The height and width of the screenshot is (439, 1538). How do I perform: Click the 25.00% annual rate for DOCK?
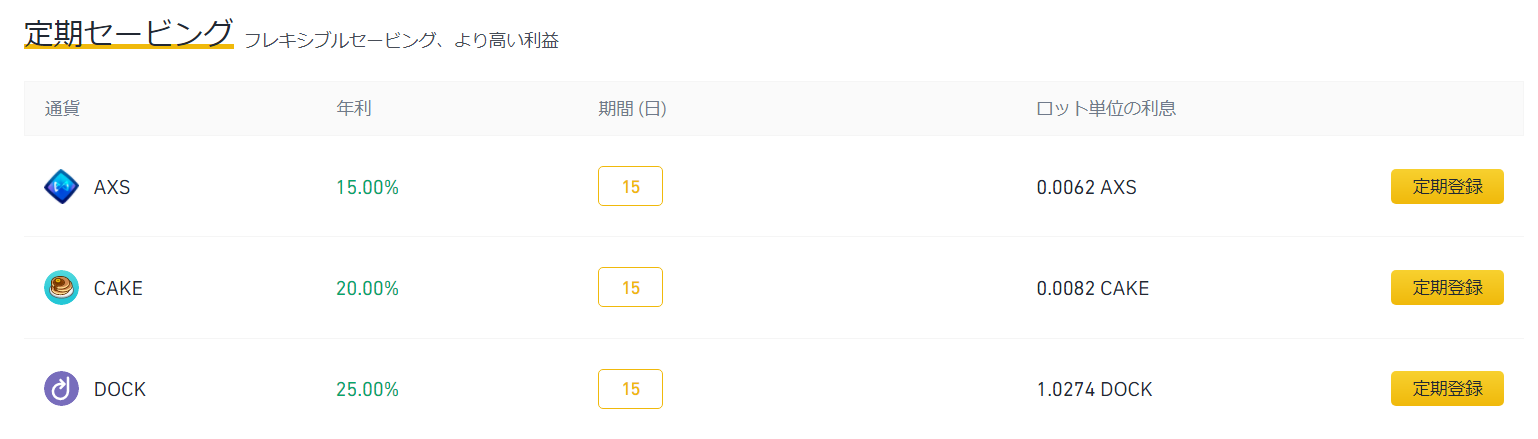[x=367, y=389]
